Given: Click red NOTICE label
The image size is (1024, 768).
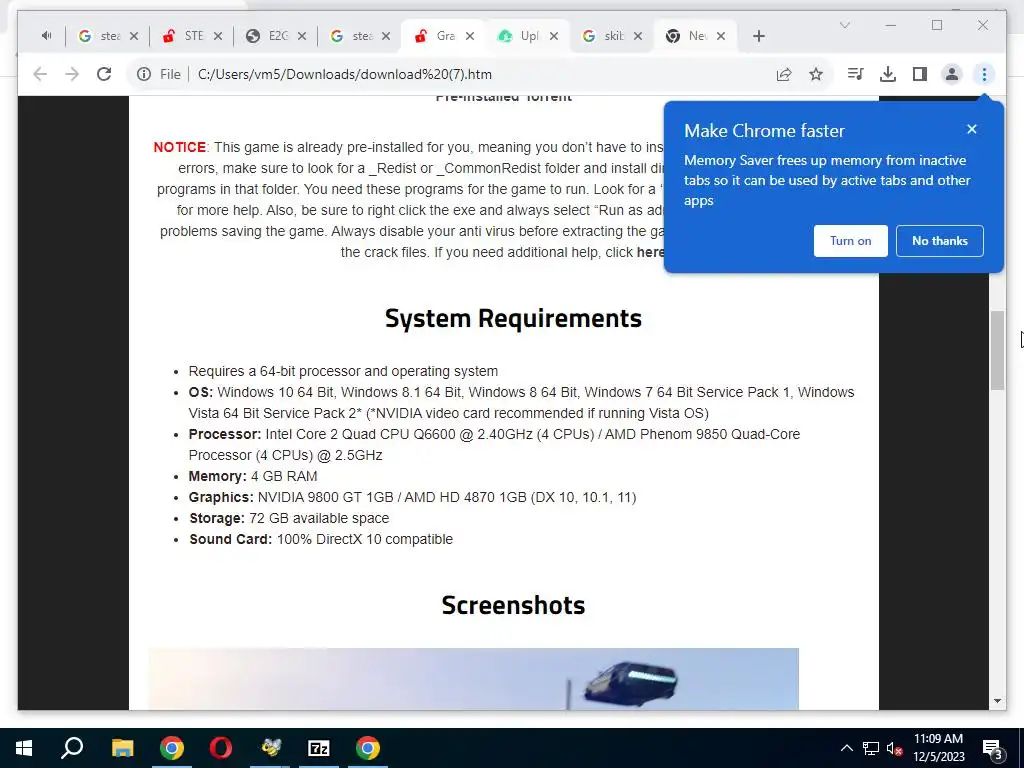Looking at the screenshot, I should coord(180,148).
